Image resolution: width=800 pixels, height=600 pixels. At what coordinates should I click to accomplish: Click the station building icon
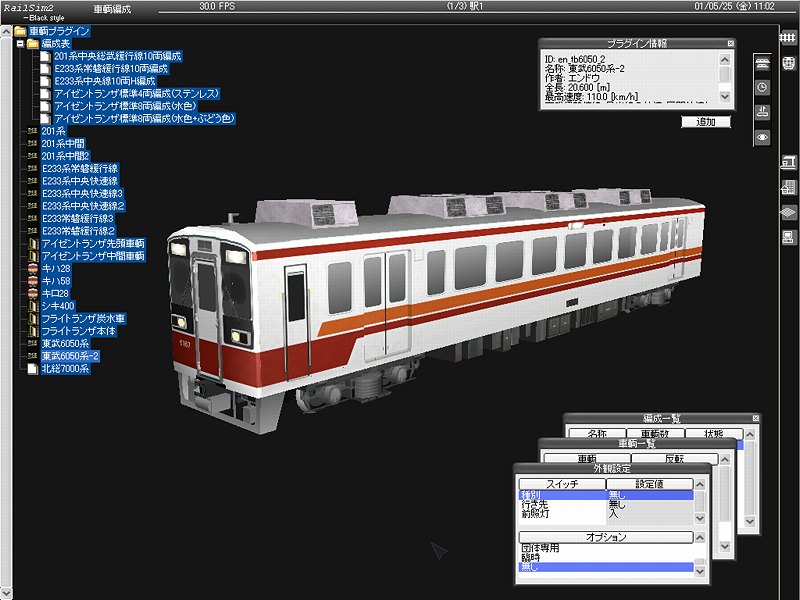(788, 162)
